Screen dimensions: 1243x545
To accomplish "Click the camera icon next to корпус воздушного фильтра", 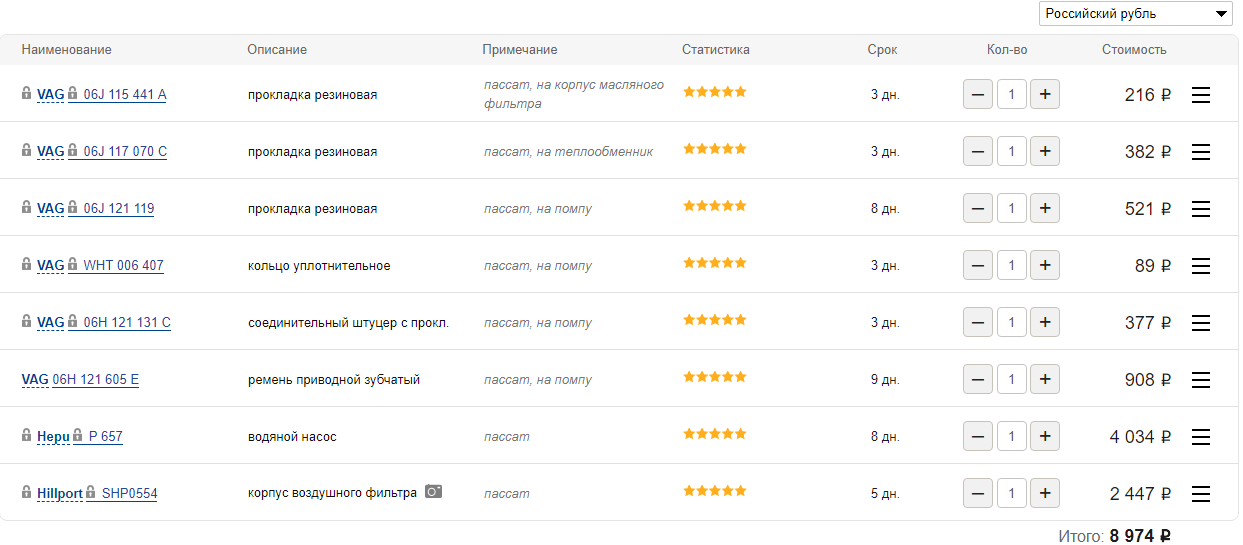I will click(433, 492).
